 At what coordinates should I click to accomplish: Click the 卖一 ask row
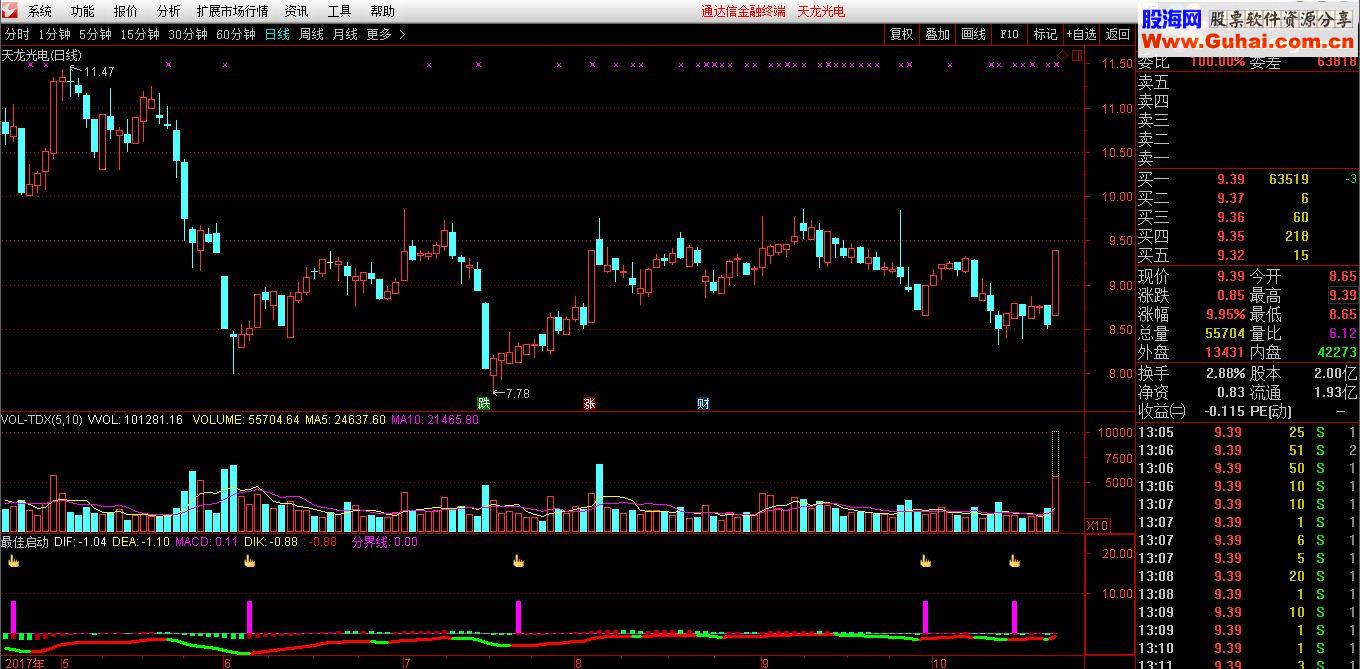[x=1247, y=158]
